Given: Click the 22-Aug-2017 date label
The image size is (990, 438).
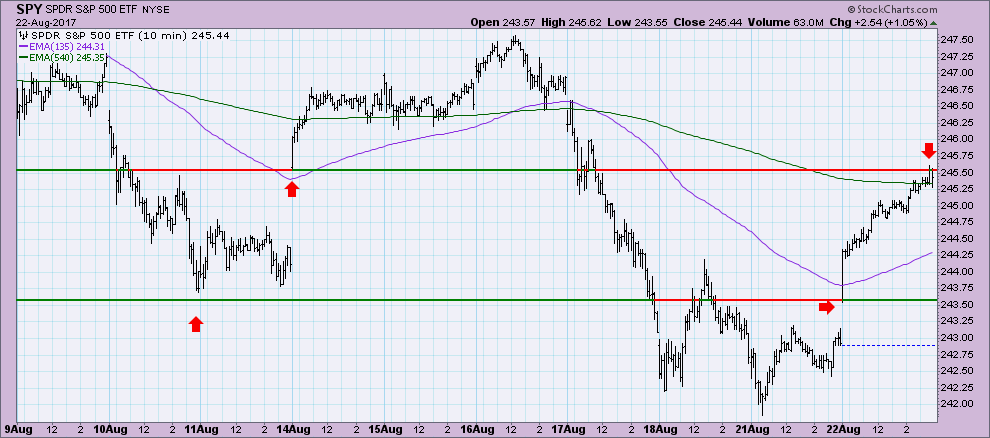Looking at the screenshot, I should (45, 22).
